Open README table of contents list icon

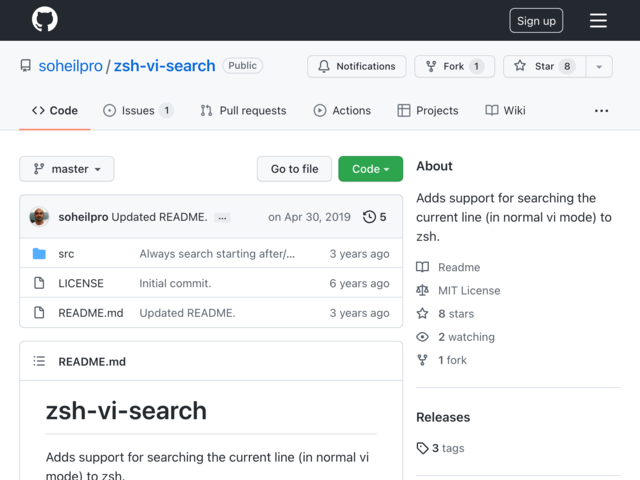tap(39, 361)
